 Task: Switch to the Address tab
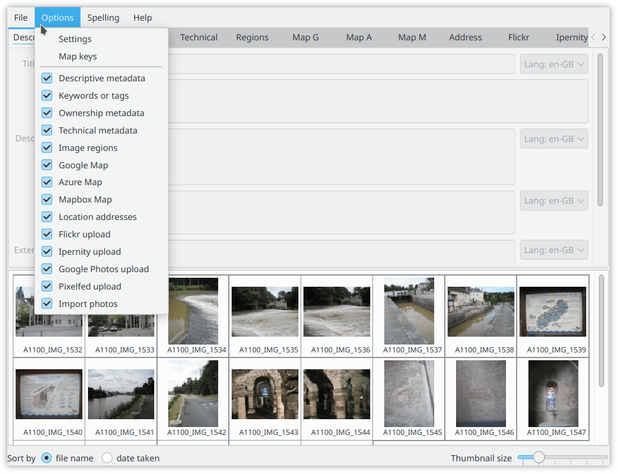[465, 37]
